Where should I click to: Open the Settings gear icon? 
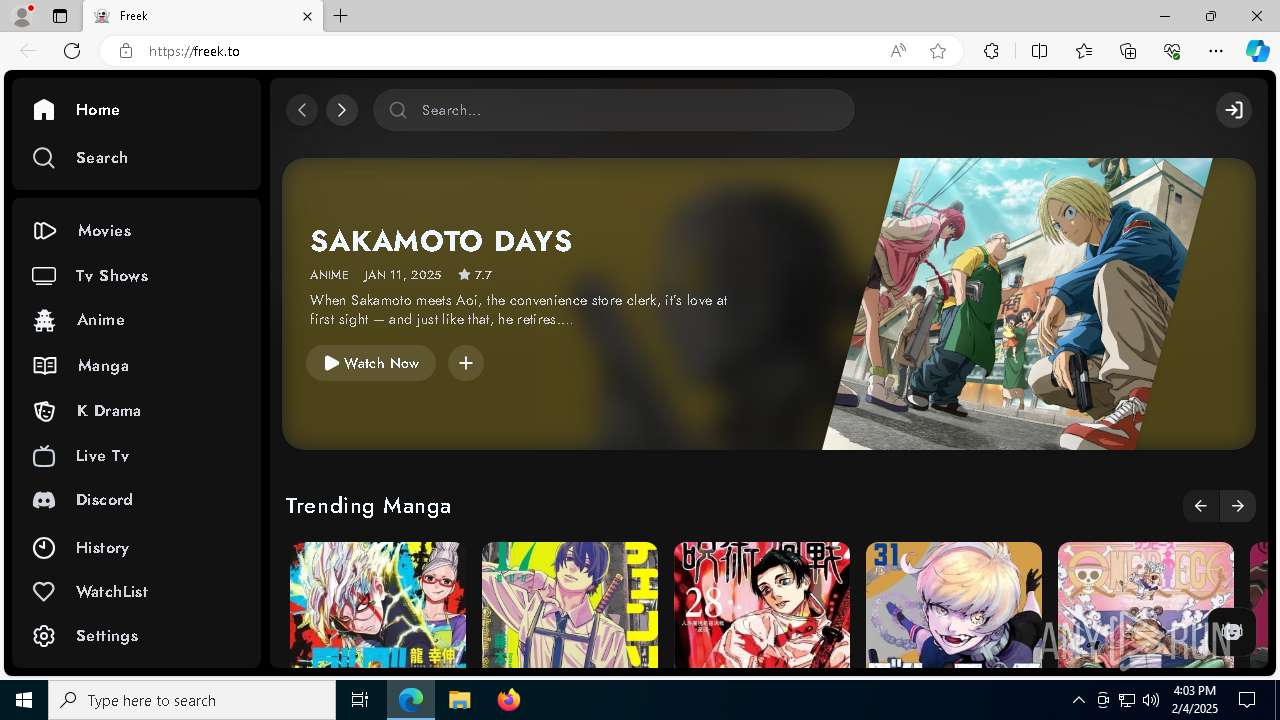pyautogui.click(x=44, y=636)
